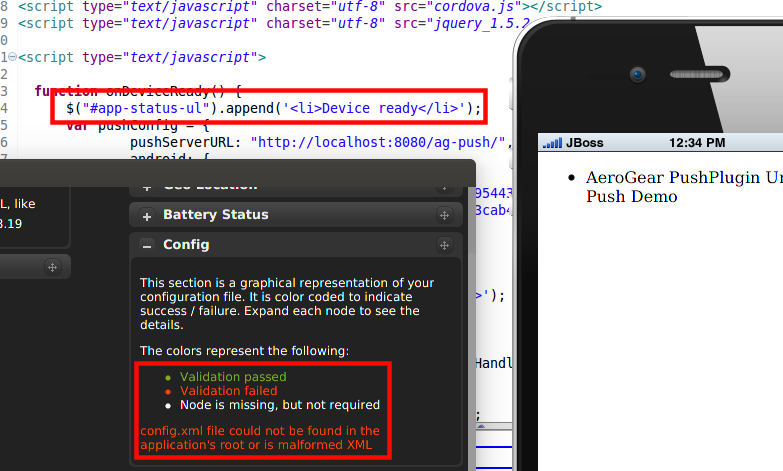Click the green Validation passed bullet
Screen dimensions: 783x471
166,378
